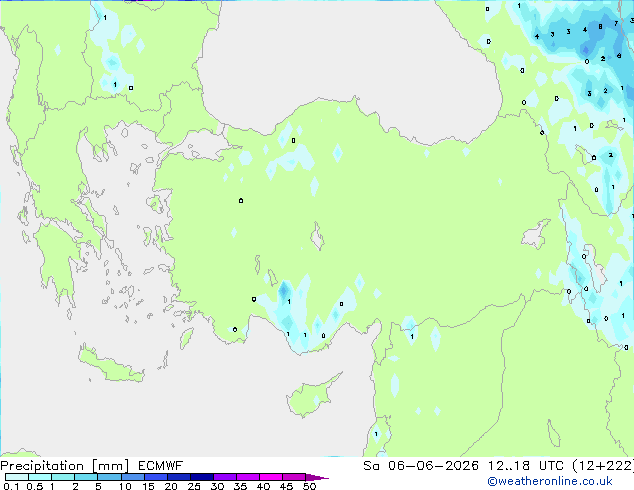Click the 25–30 mm dark blue swatch

coord(201,477)
